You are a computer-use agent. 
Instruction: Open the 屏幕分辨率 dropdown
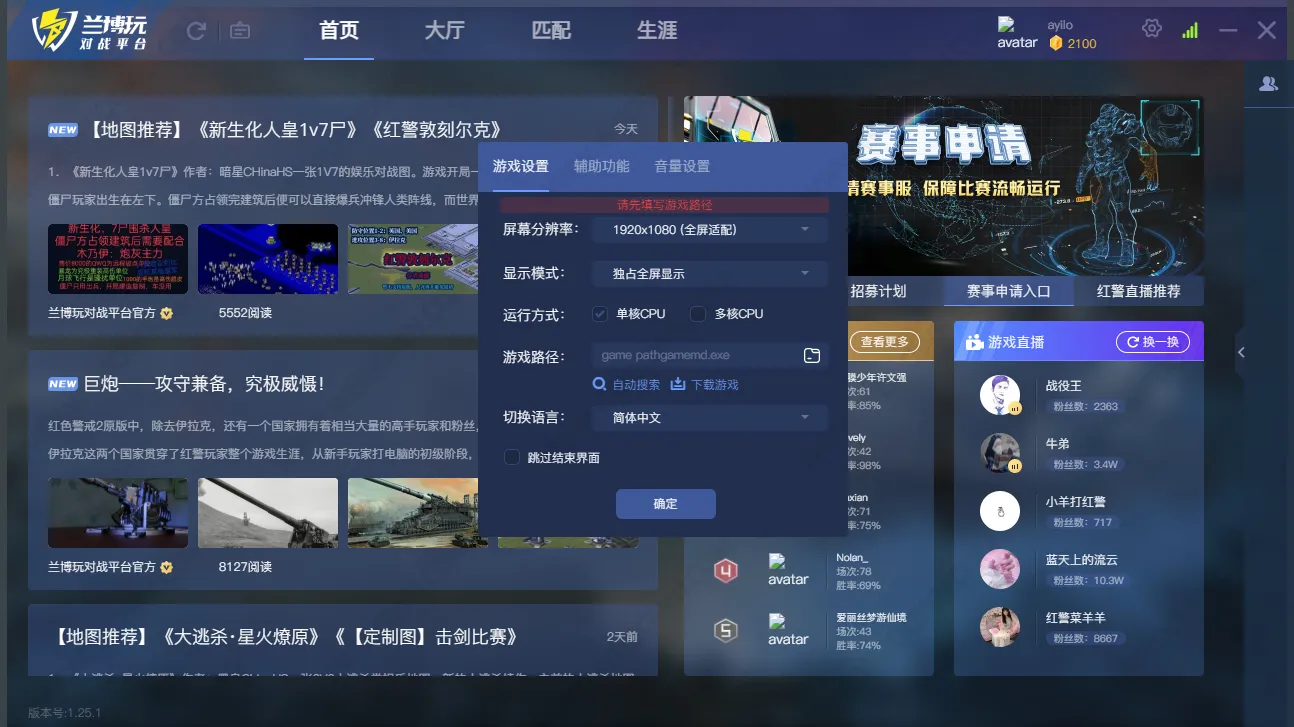[x=708, y=230]
